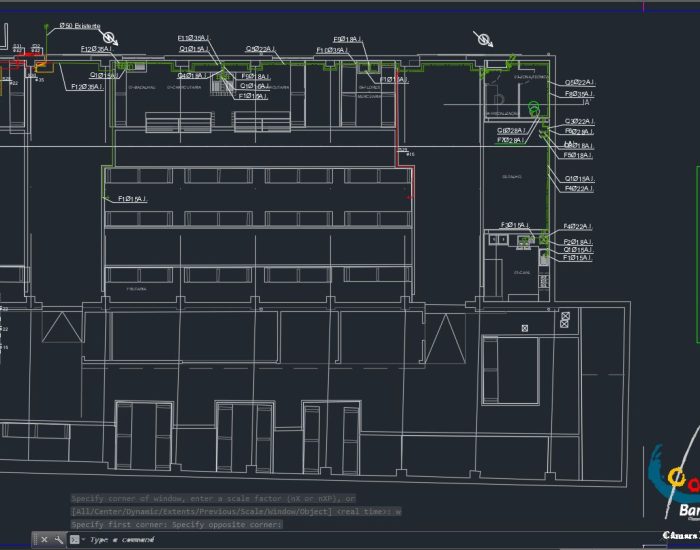Image resolution: width=700 pixels, height=550 pixels.
Task: Select the top C3Ø22A.I. label
Action: click(579, 121)
